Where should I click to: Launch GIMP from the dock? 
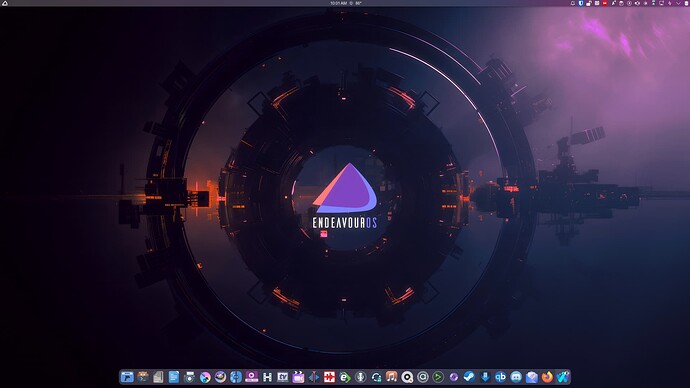[220, 377]
